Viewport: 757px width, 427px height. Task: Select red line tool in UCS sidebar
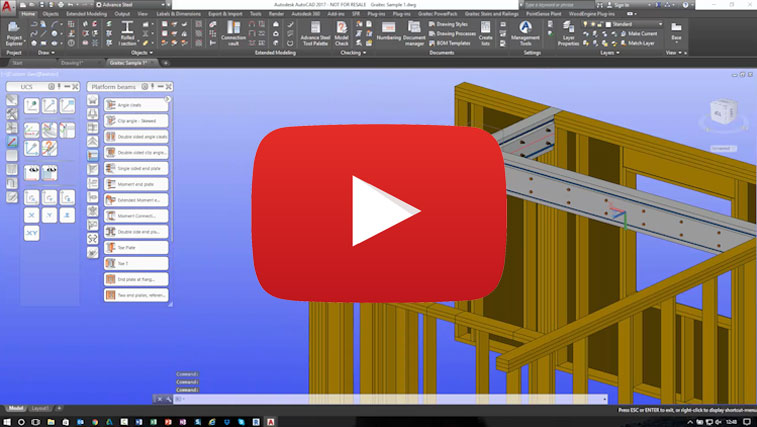(x=12, y=142)
